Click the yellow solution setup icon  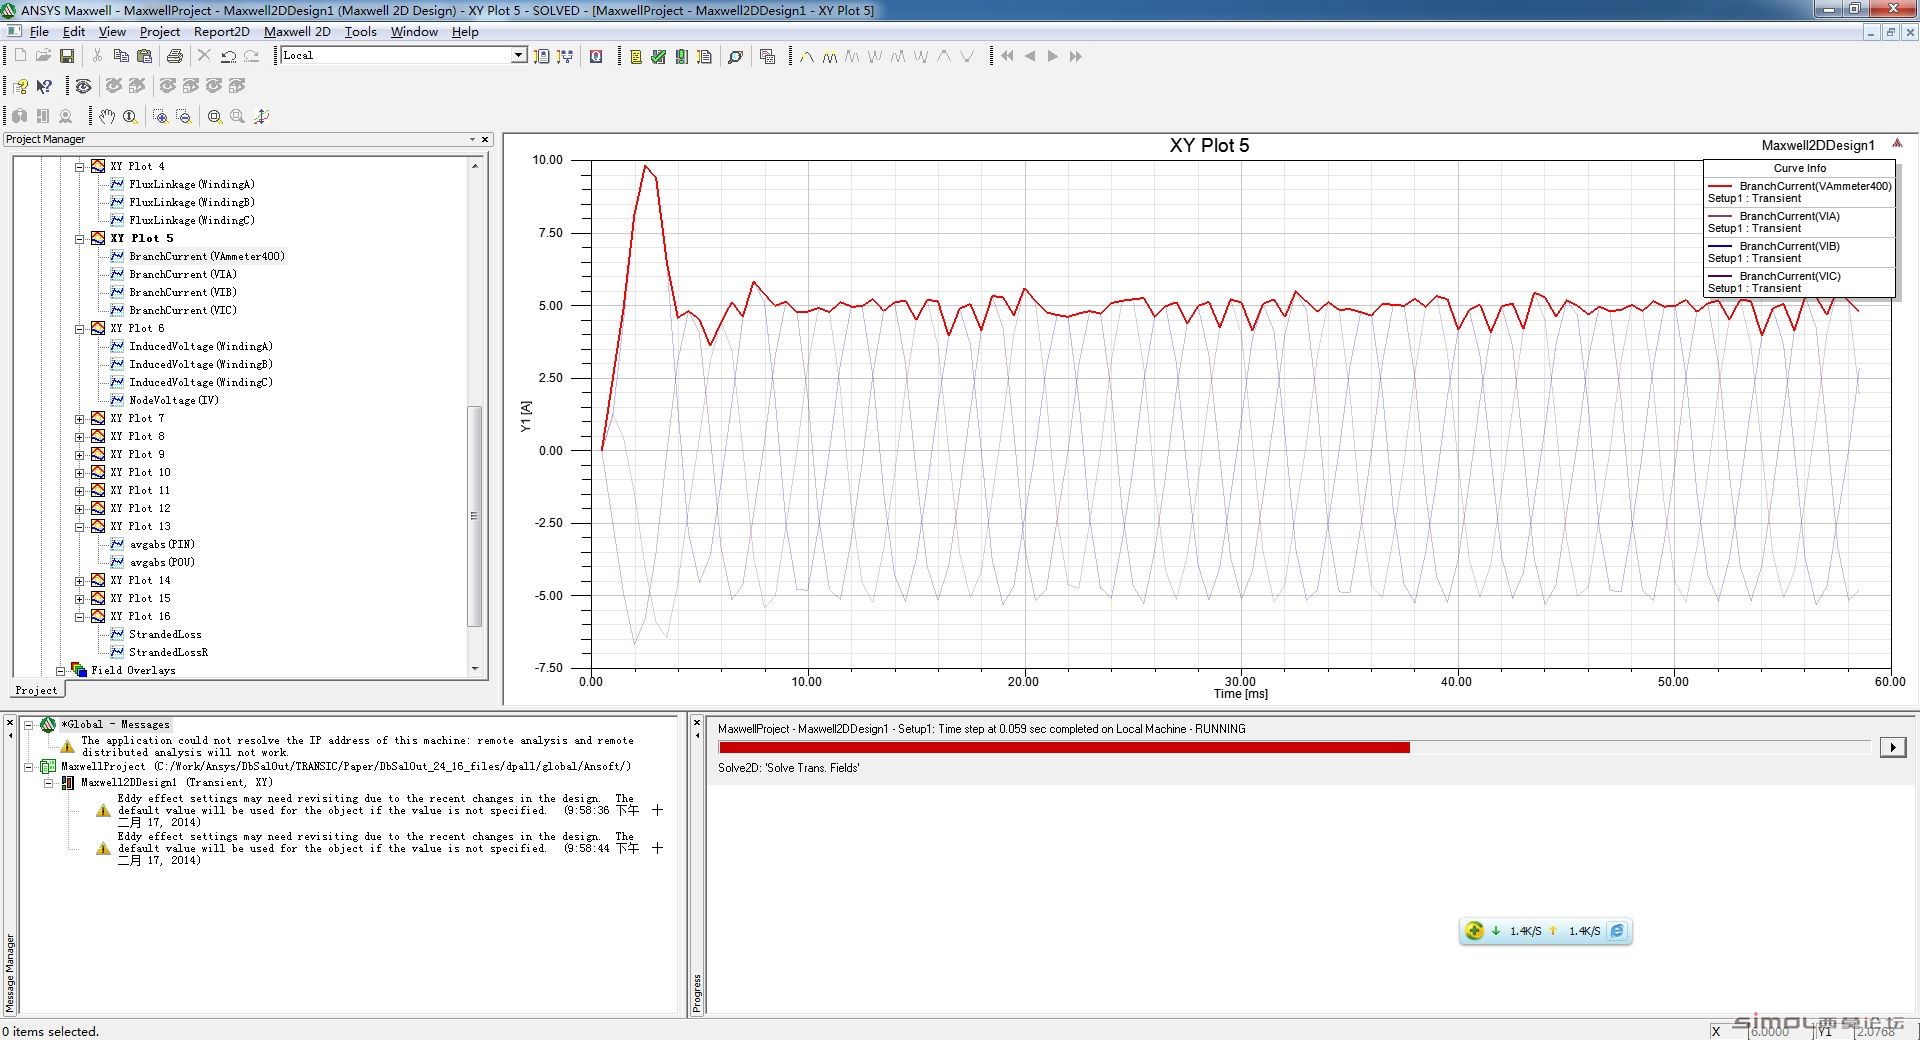point(635,56)
